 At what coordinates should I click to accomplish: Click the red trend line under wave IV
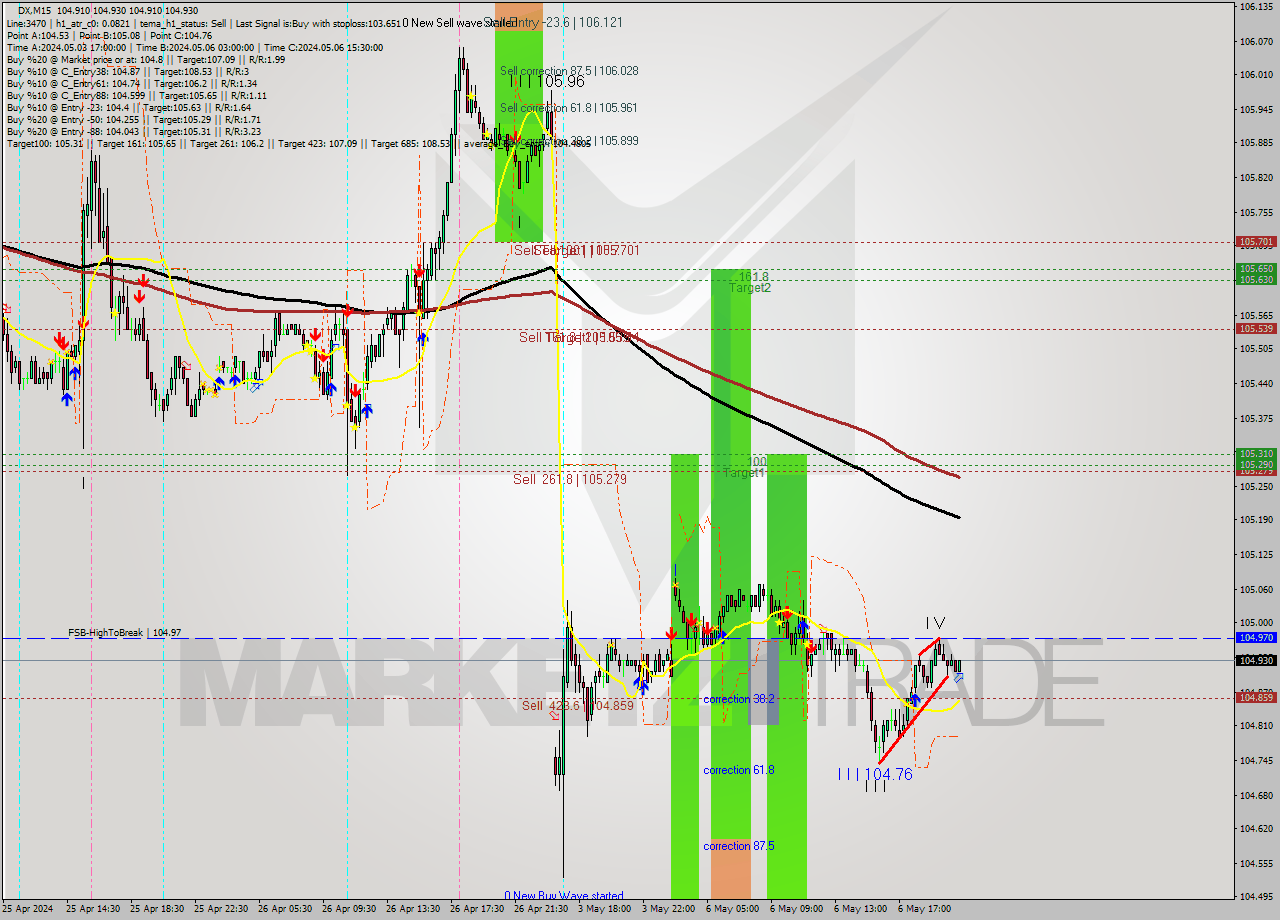[912, 720]
